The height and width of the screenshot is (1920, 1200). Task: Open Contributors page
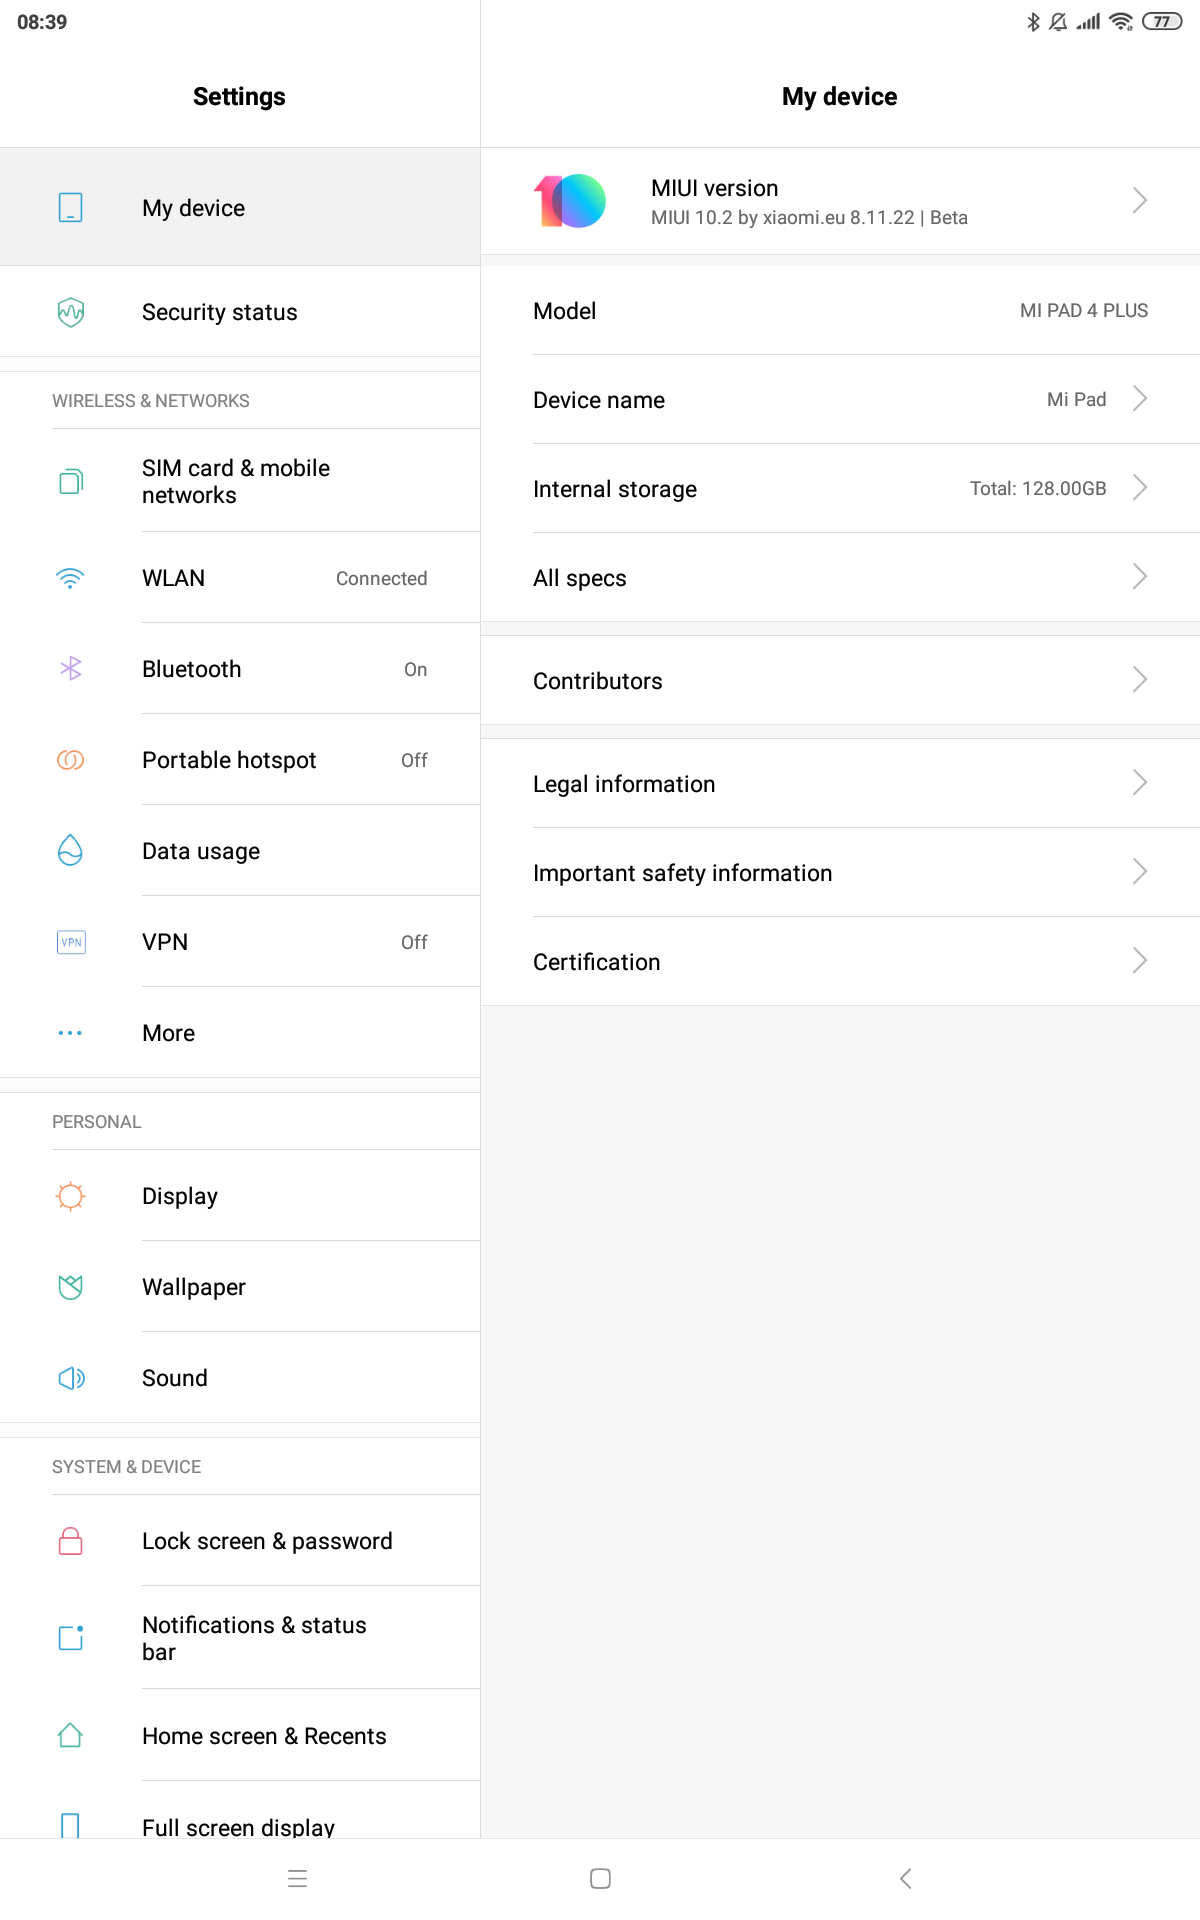coord(840,681)
